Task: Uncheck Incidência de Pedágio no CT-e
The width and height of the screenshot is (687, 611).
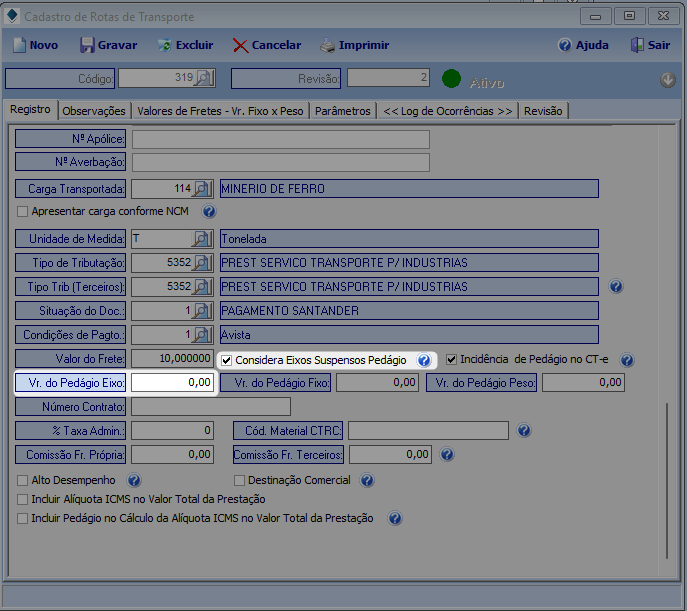Action: click(x=452, y=360)
